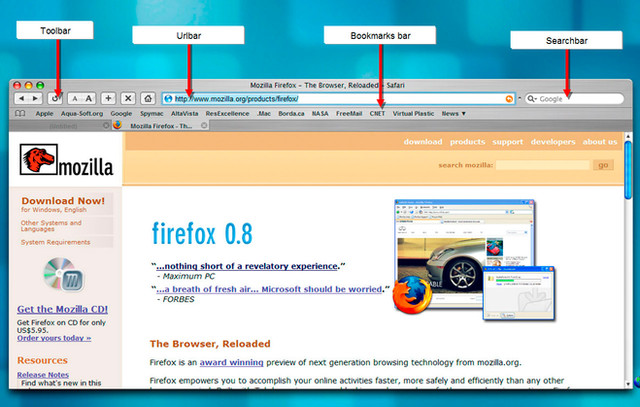Open the award winning link
Screen dimensions: 640x407
pos(231,362)
